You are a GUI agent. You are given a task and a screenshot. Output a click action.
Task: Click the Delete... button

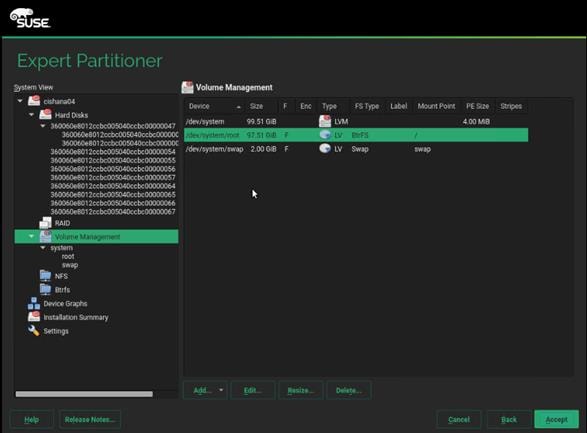(x=349, y=390)
